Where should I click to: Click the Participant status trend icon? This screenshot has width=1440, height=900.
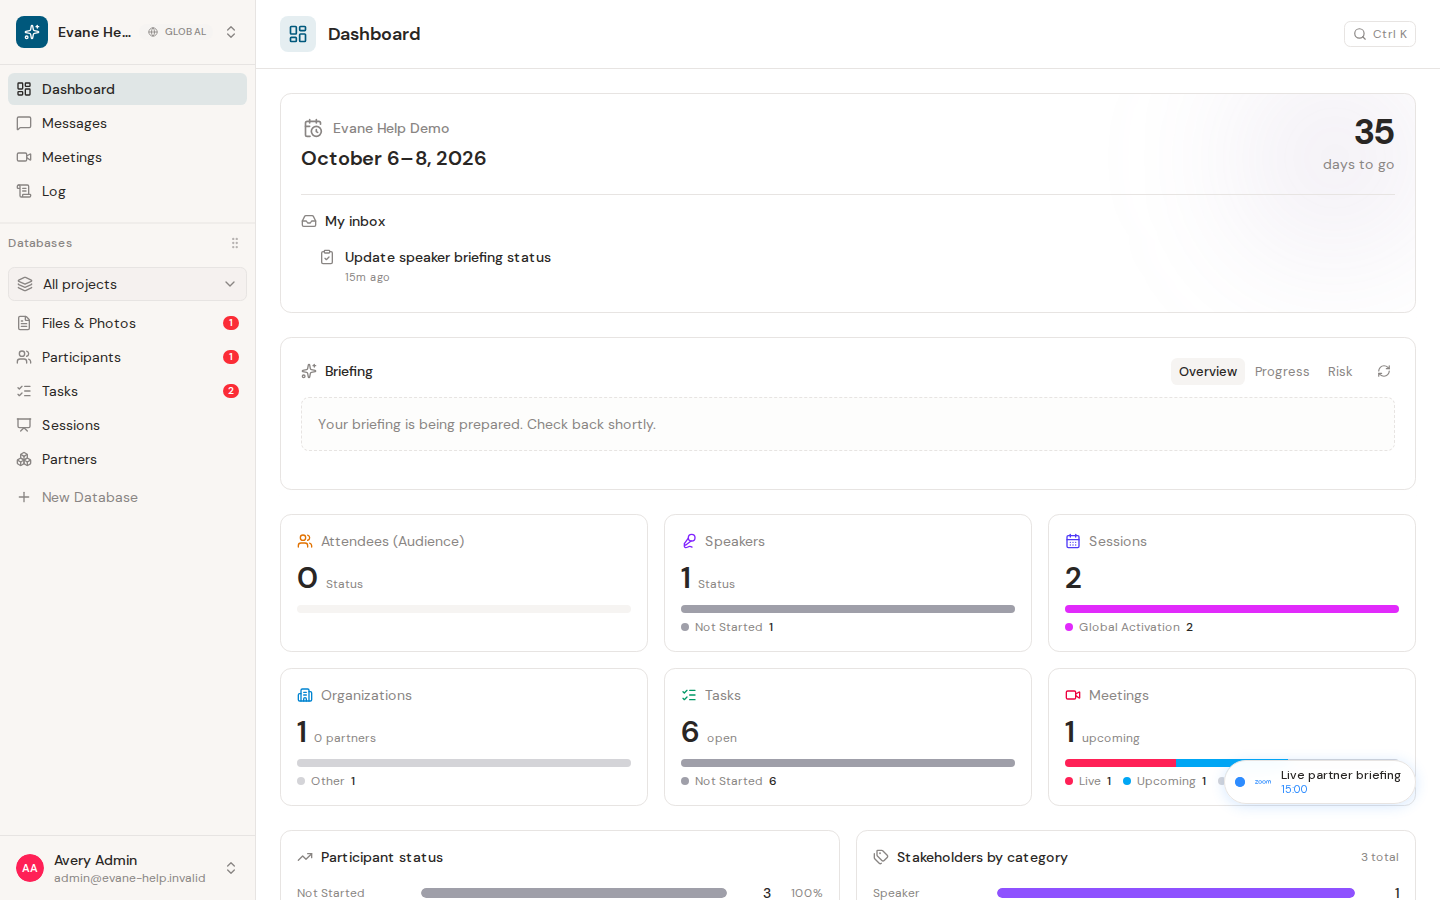(x=305, y=857)
